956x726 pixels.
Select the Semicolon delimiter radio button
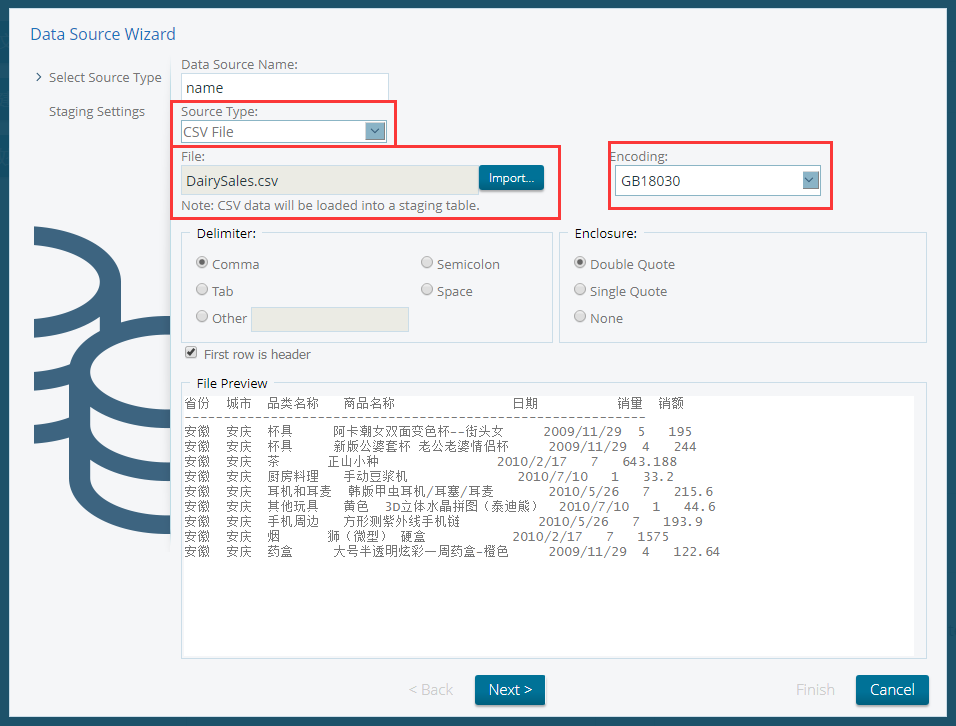point(427,263)
